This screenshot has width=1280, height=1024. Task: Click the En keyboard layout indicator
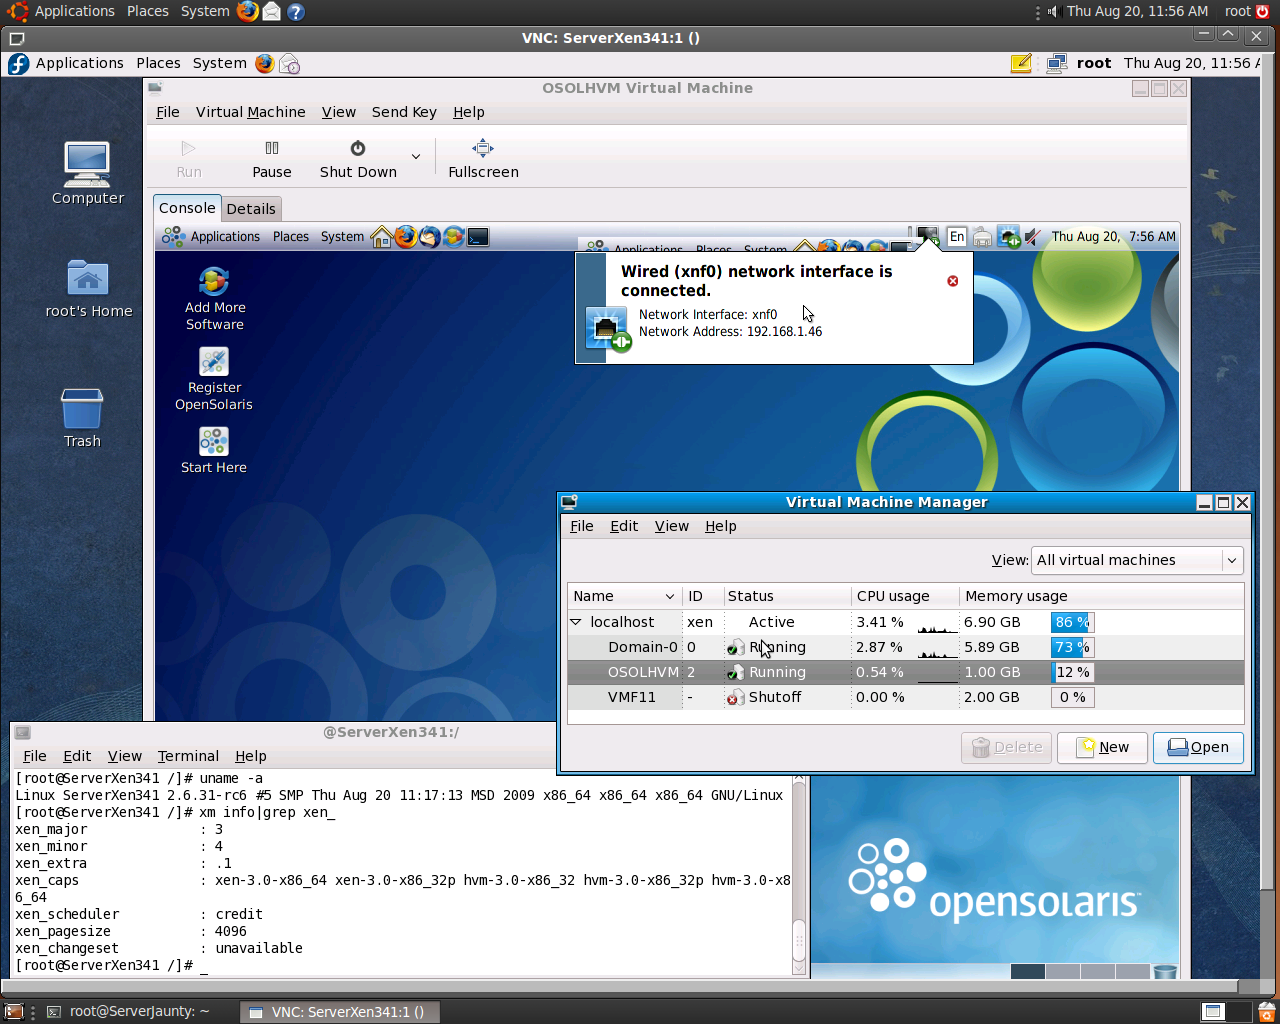pos(957,237)
